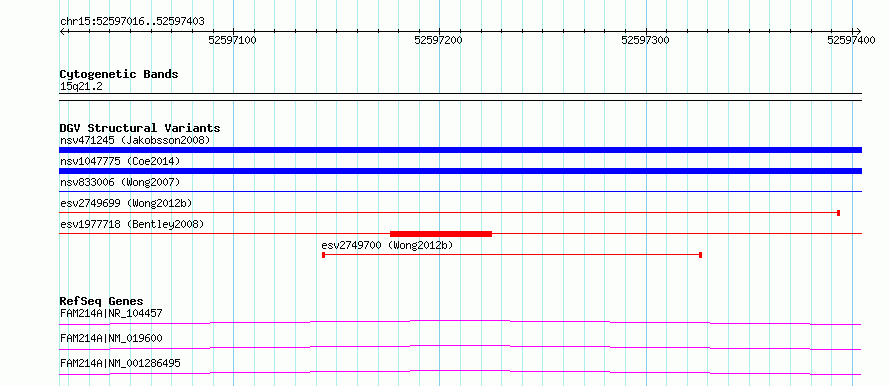
Task: Open the nsv833006 (Wong2007) variant label
Action: point(120,182)
